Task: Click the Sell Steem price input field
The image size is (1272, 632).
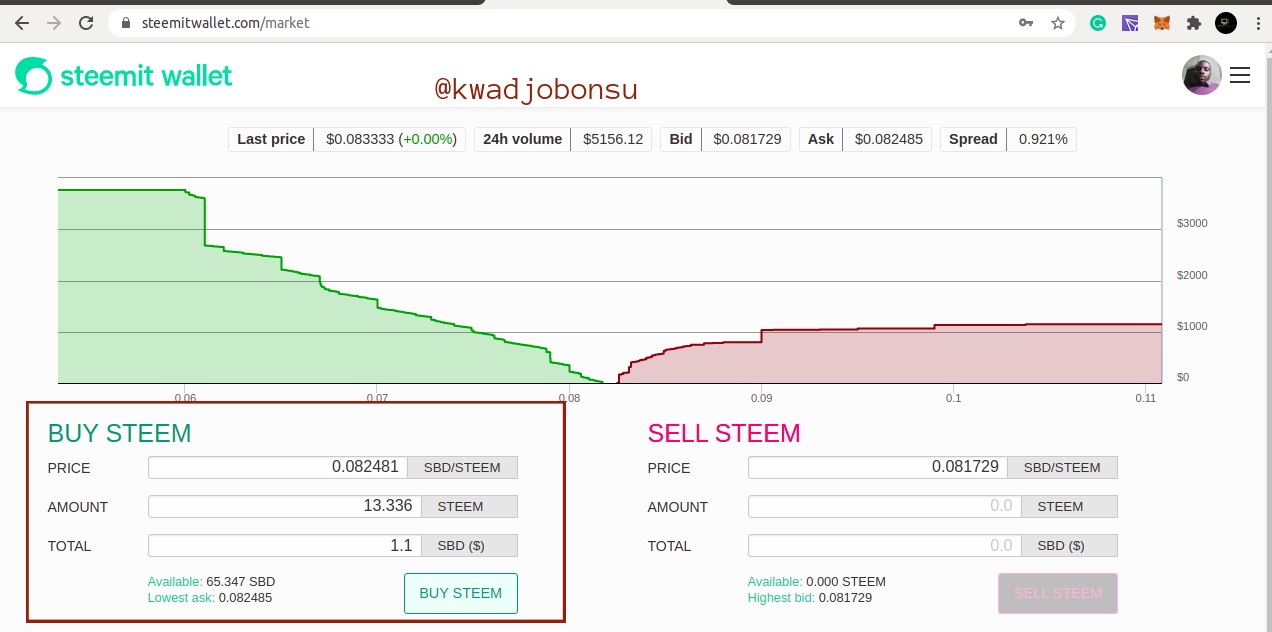Action: 877,467
